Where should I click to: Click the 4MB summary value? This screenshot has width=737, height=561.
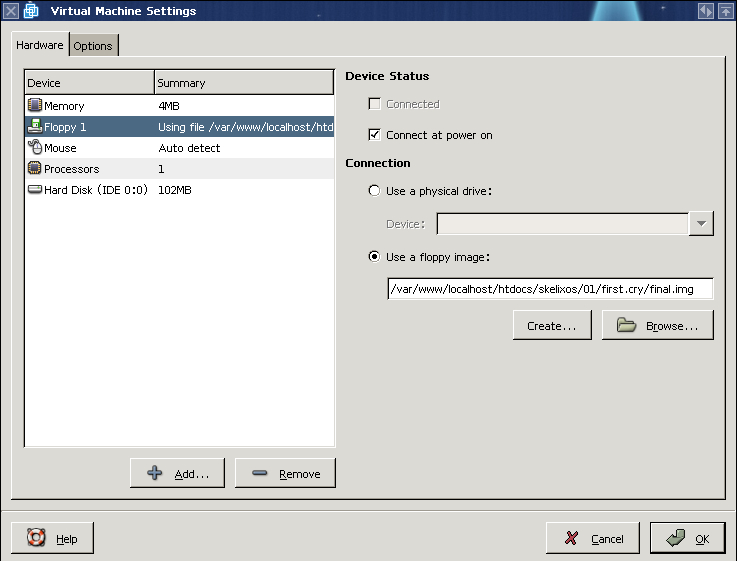click(169, 106)
